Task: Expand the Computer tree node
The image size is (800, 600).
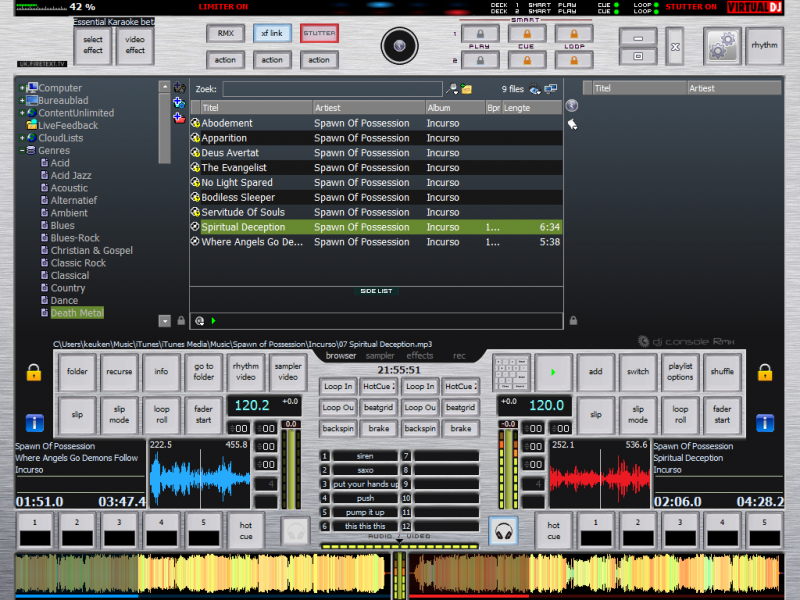Action: tap(22, 88)
